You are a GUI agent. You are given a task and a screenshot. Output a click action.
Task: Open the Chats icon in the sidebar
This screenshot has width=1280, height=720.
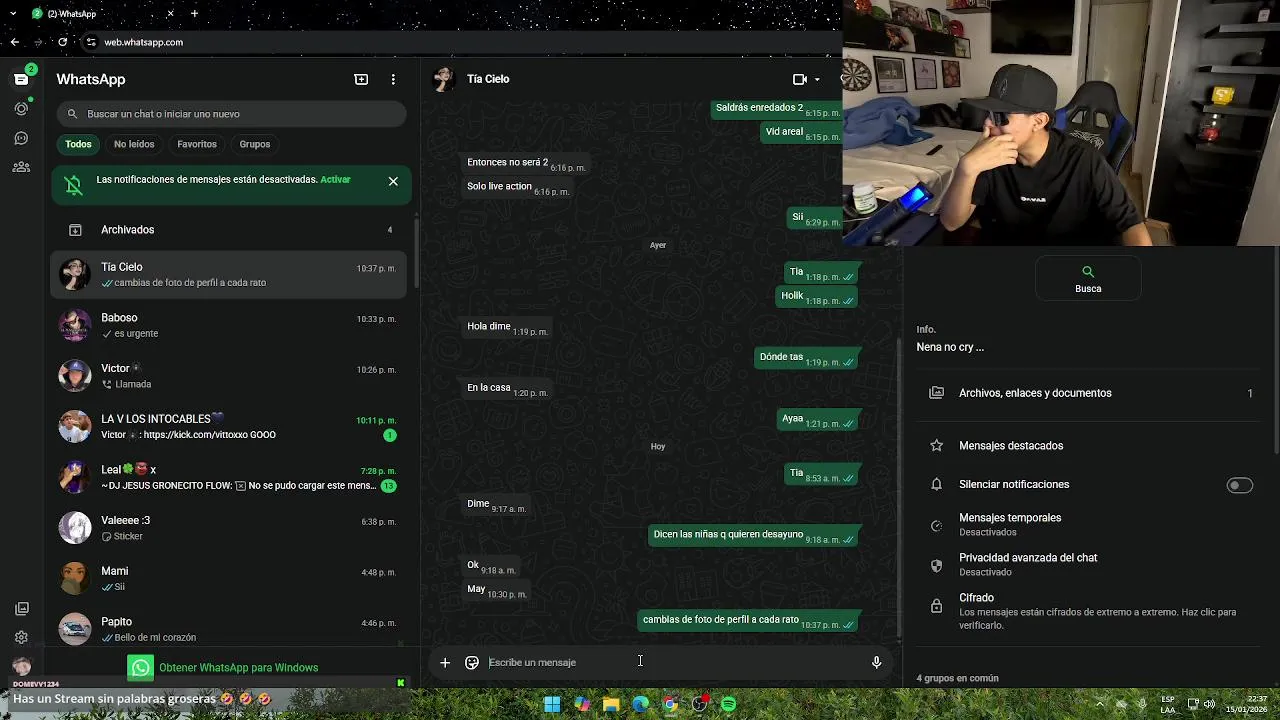tap(21, 79)
